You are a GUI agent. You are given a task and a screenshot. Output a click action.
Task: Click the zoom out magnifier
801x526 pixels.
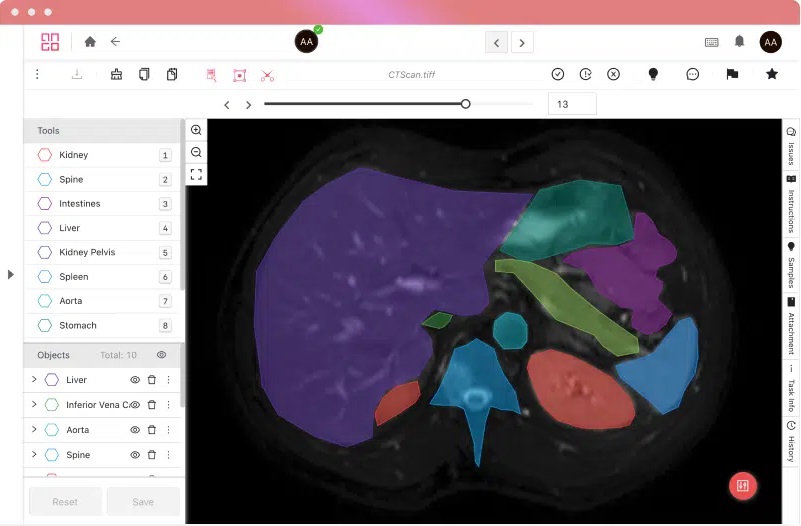[196, 152]
